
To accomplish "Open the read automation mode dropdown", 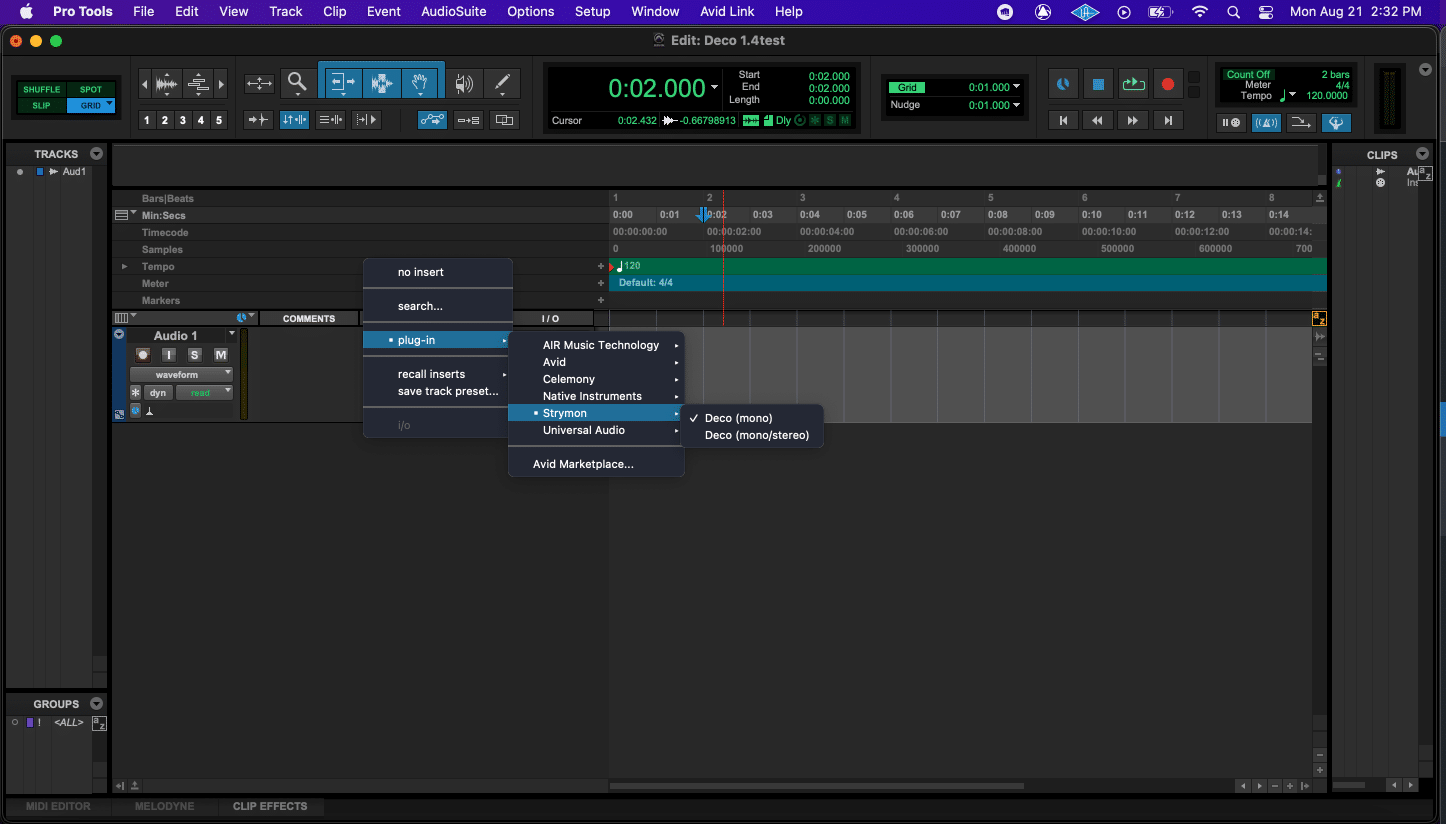I will point(204,391).
